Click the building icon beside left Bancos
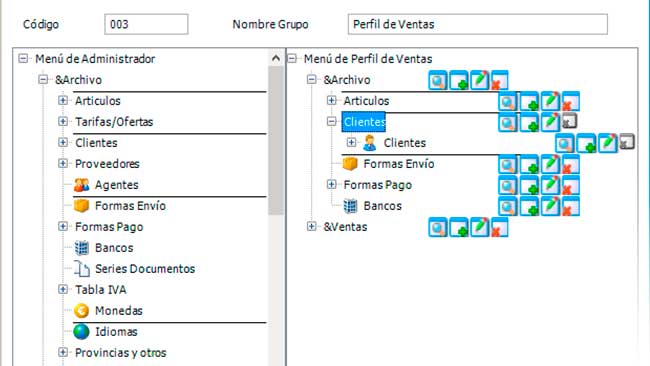The width and height of the screenshot is (650, 366). [x=82, y=248]
